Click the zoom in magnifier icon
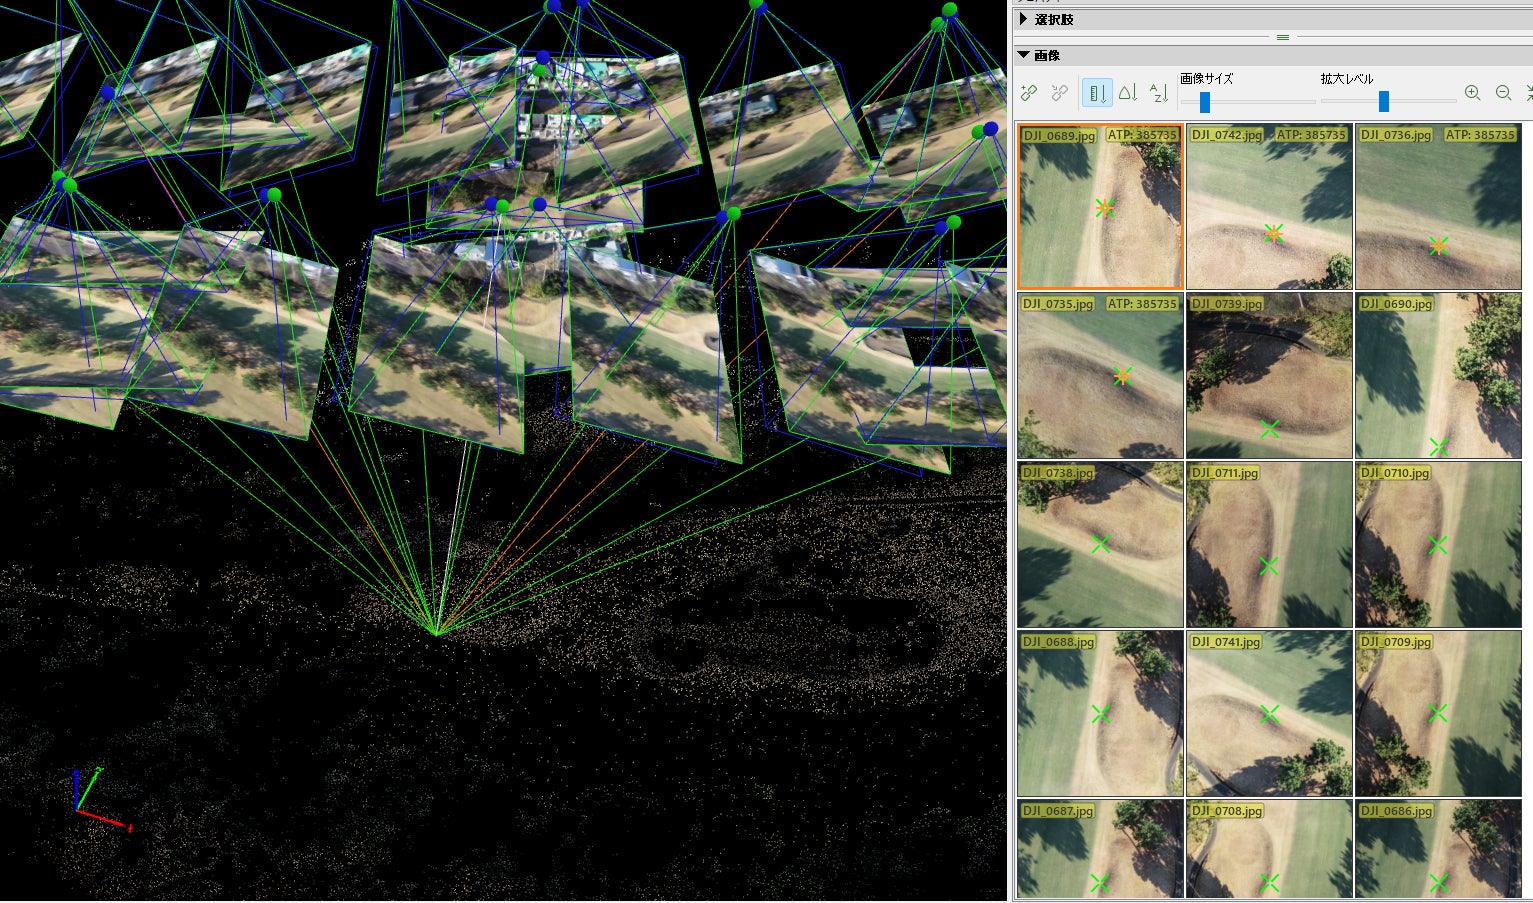The width and height of the screenshot is (1533, 903). click(x=1472, y=93)
